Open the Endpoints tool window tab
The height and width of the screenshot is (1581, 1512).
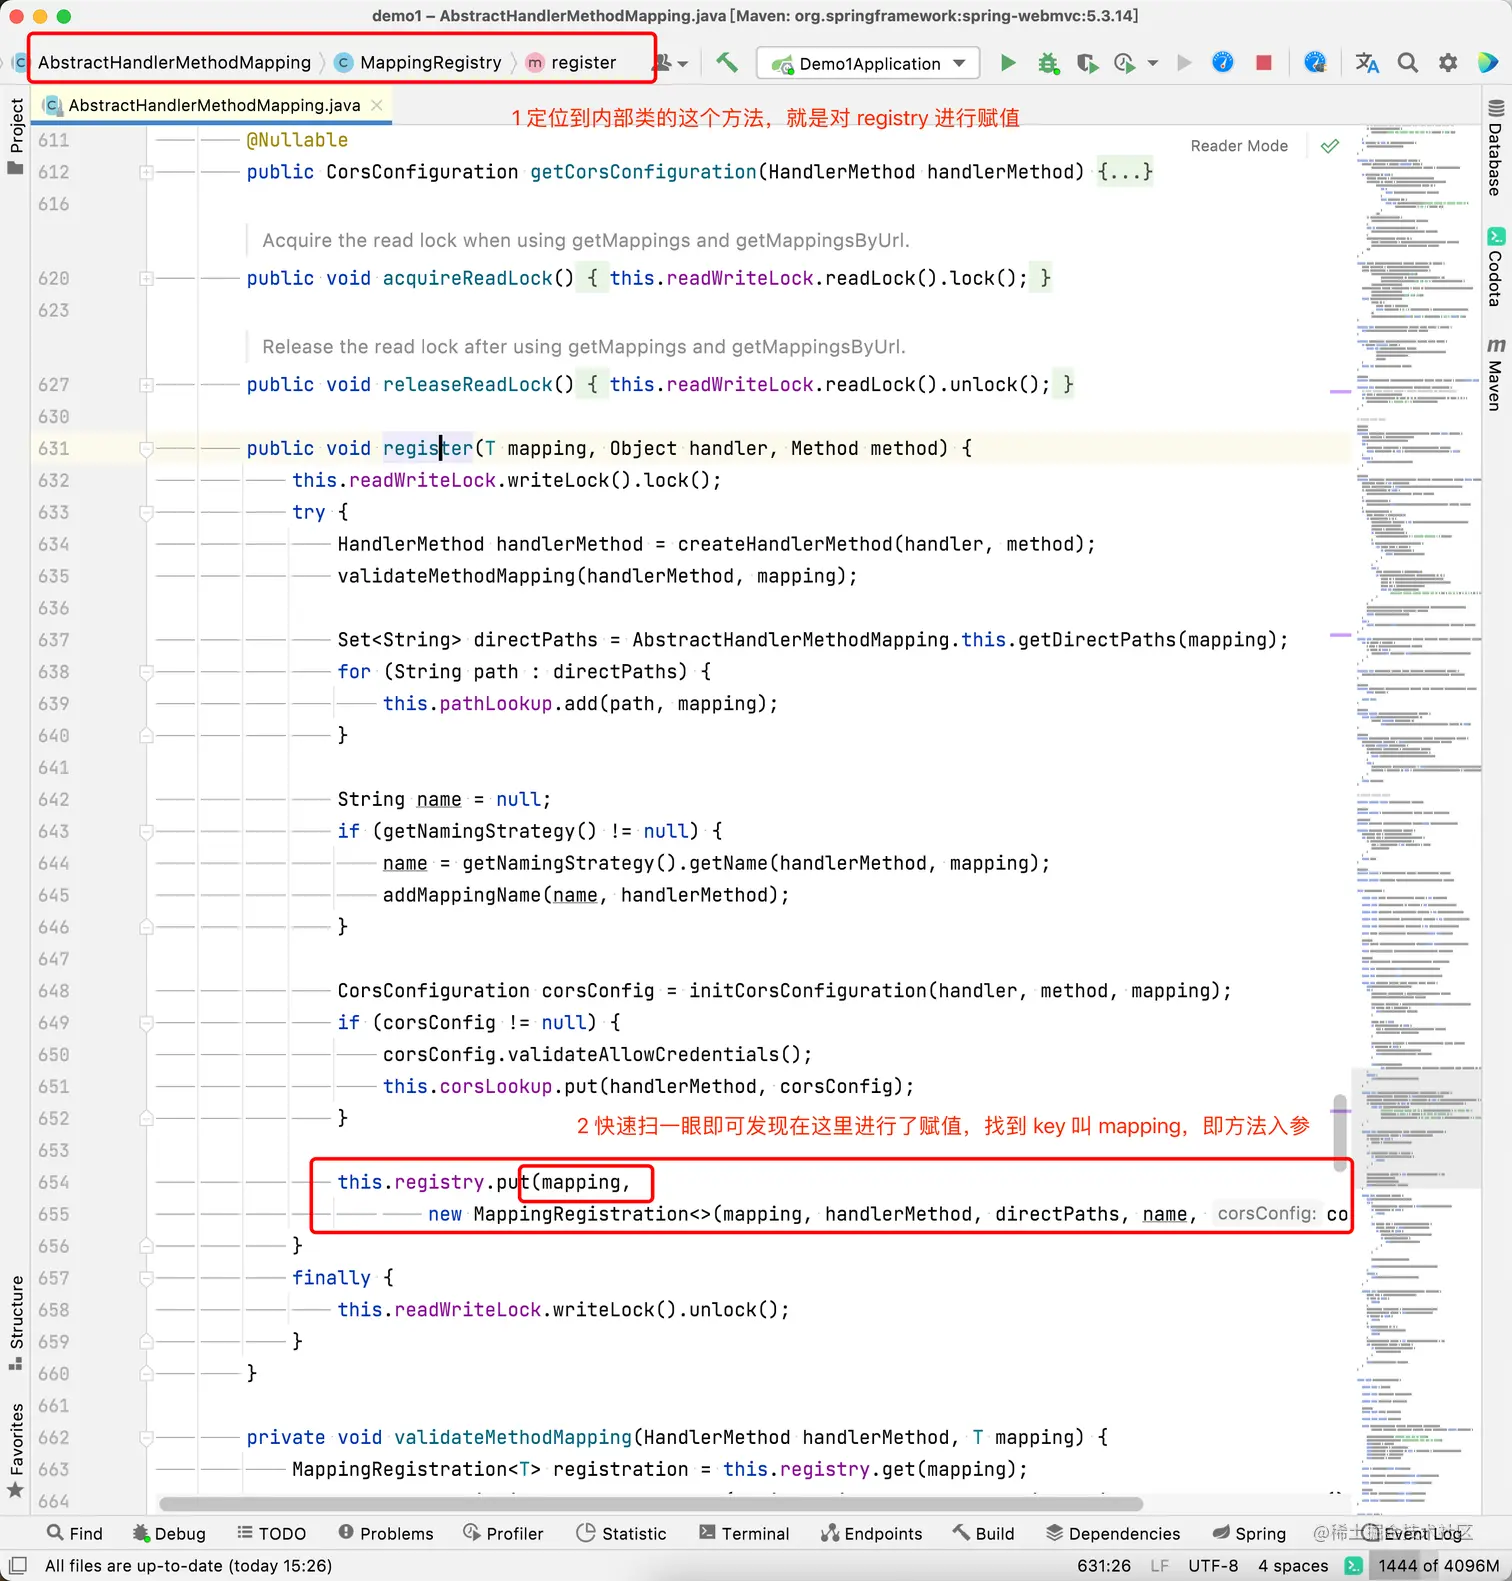(871, 1533)
